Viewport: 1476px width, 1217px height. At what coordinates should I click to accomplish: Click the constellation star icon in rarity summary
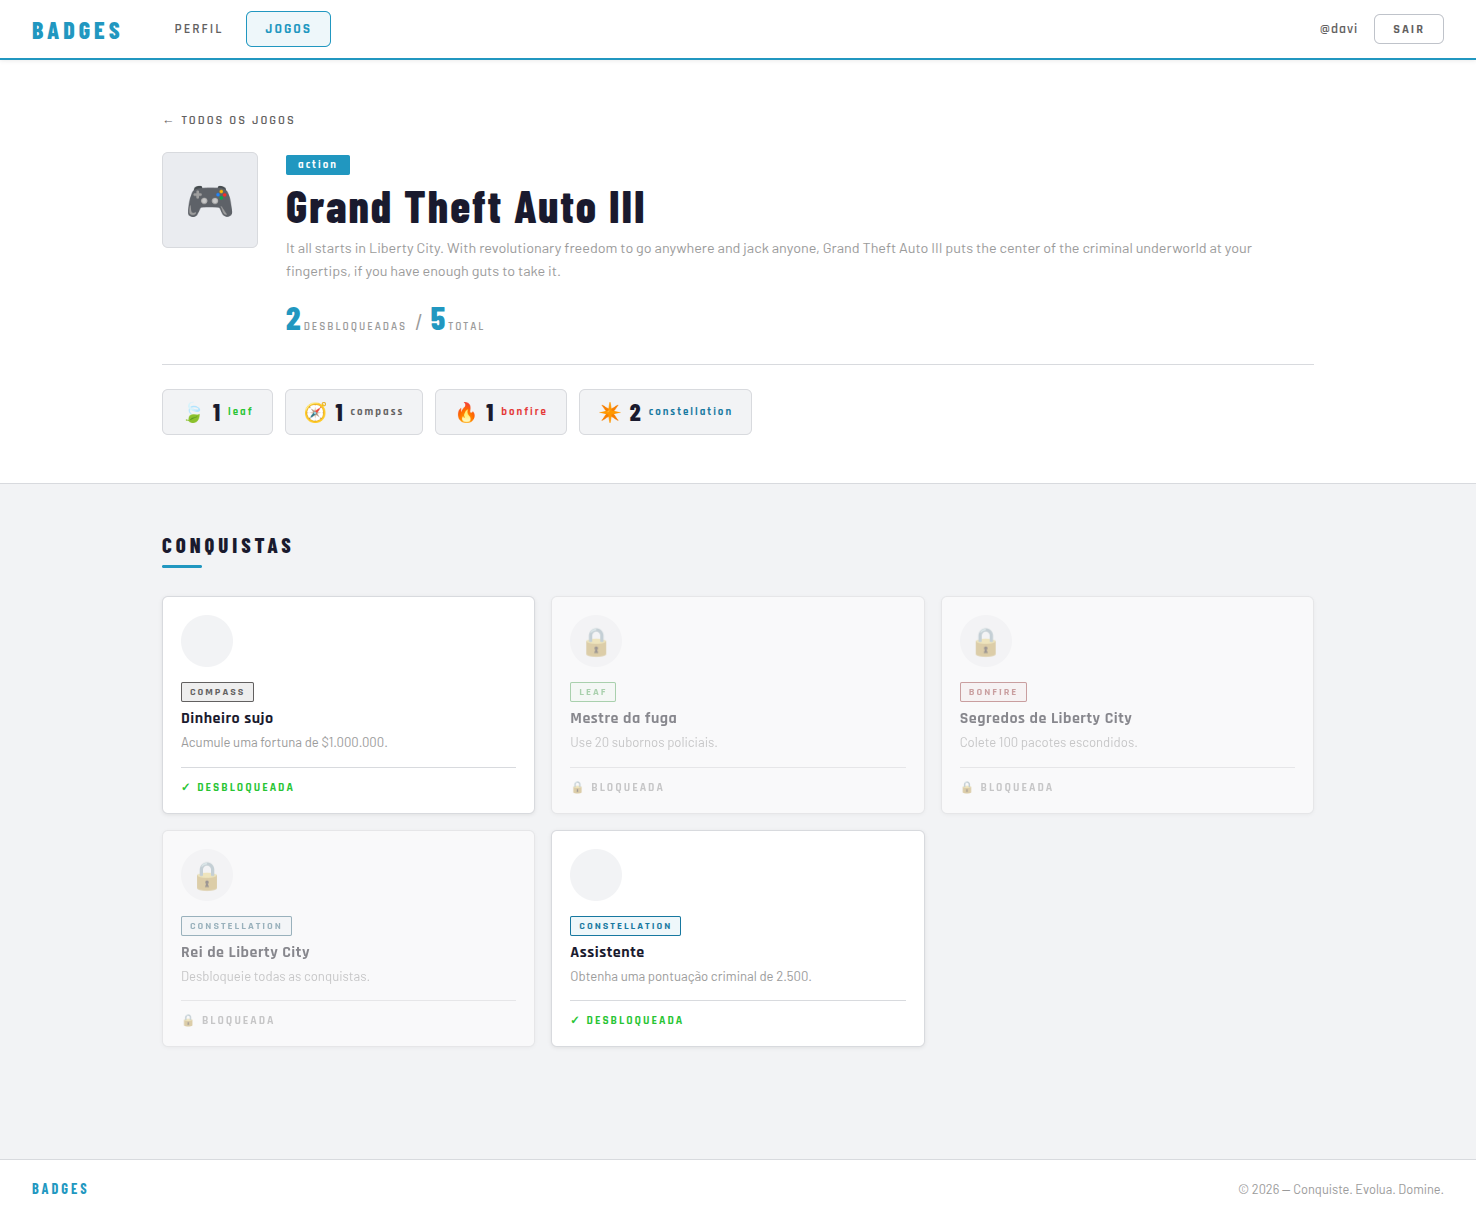coord(610,412)
